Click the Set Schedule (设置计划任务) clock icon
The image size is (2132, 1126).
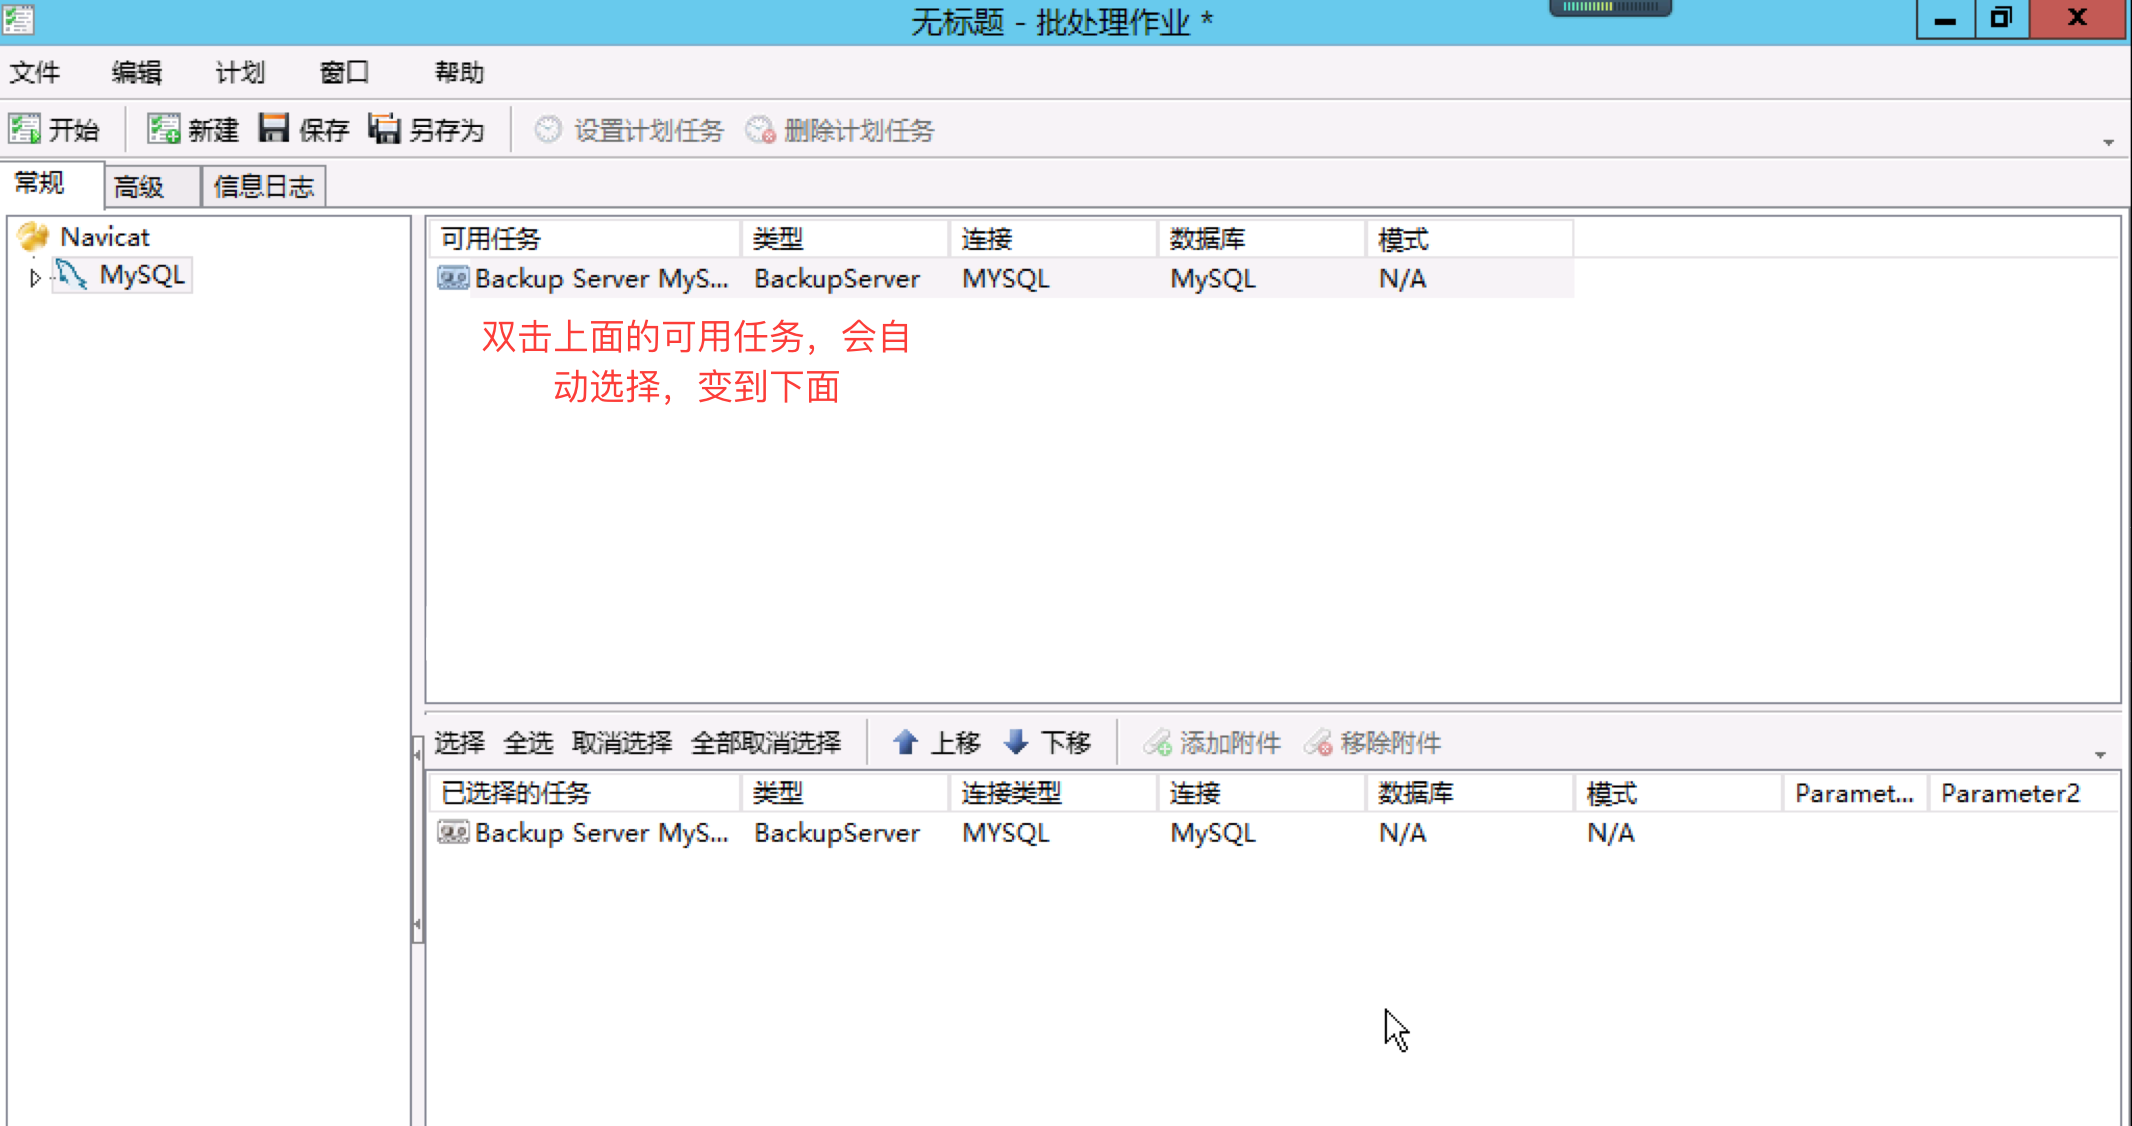tap(548, 130)
